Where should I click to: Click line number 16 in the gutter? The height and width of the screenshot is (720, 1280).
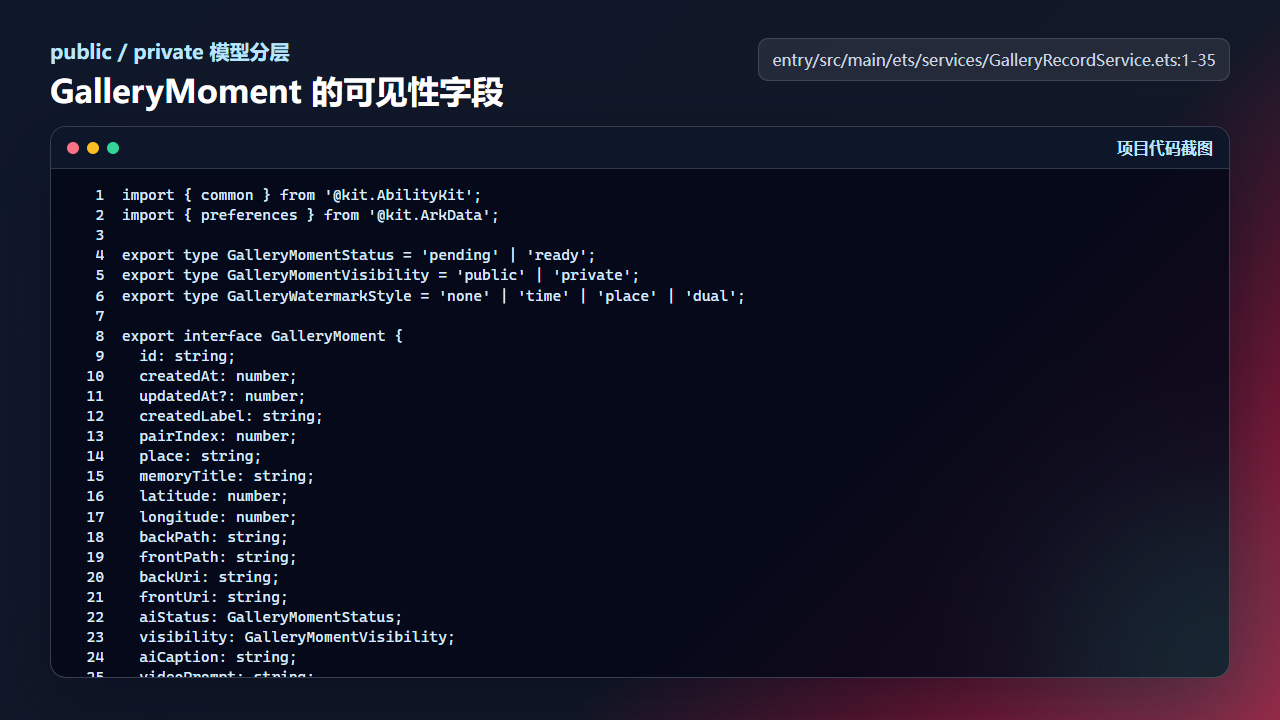(x=95, y=496)
